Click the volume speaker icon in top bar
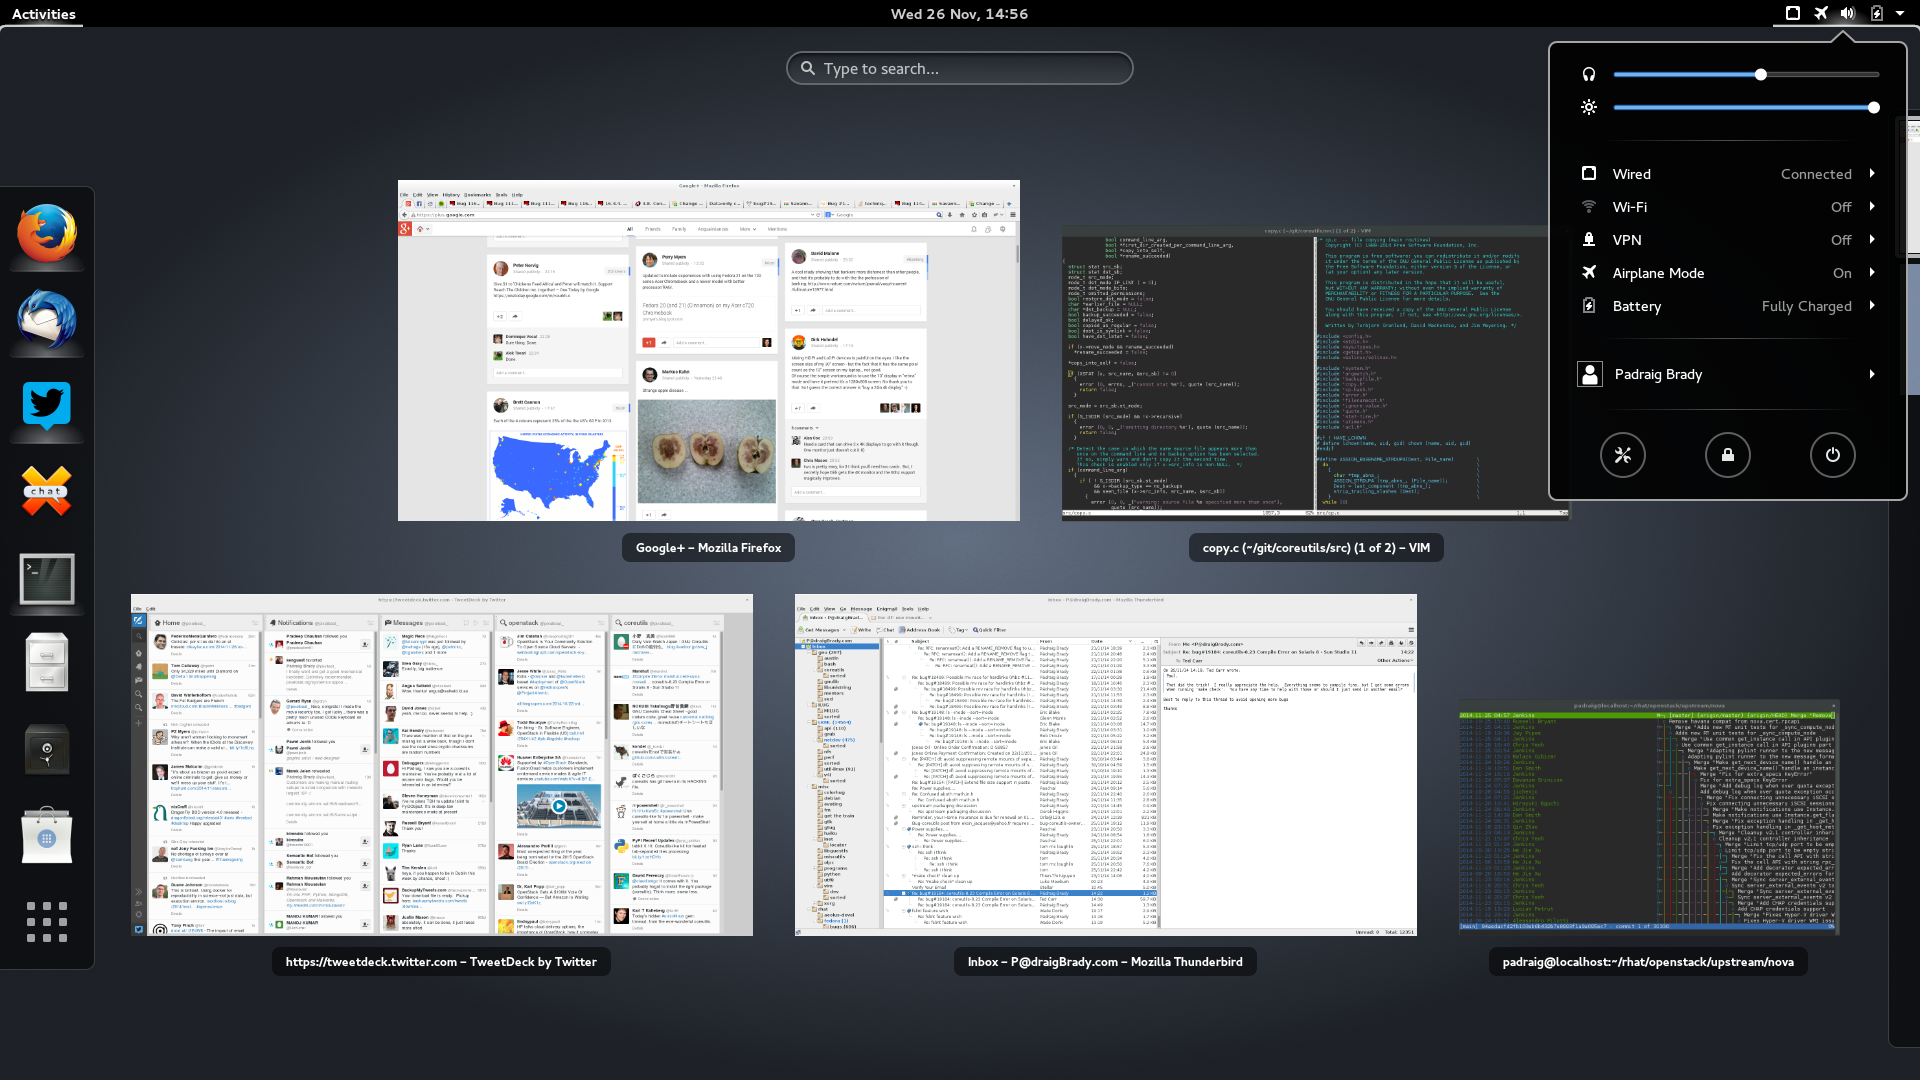This screenshot has height=1080, width=1920. click(1848, 13)
